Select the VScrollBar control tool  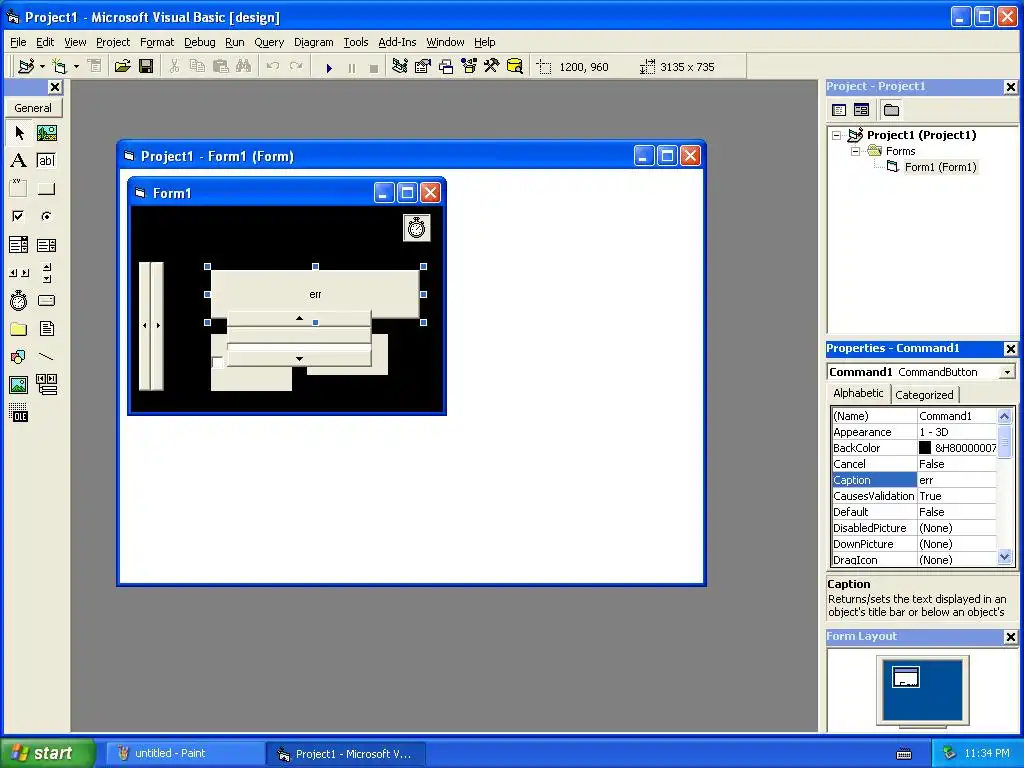[46, 273]
